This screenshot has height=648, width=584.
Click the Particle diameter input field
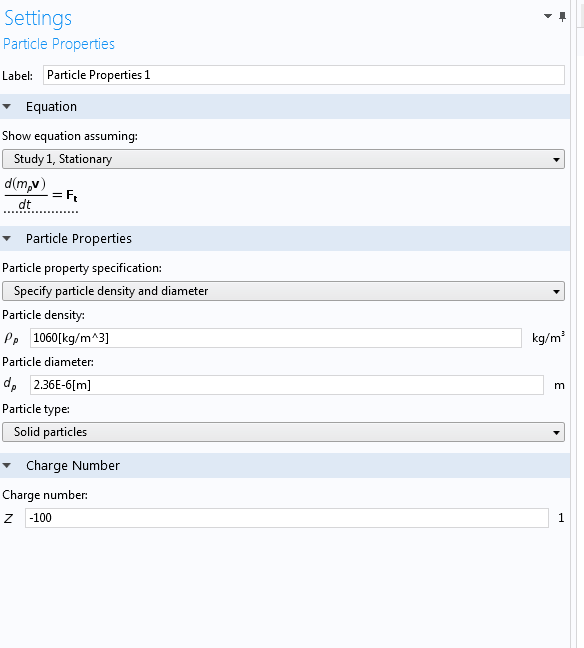286,385
